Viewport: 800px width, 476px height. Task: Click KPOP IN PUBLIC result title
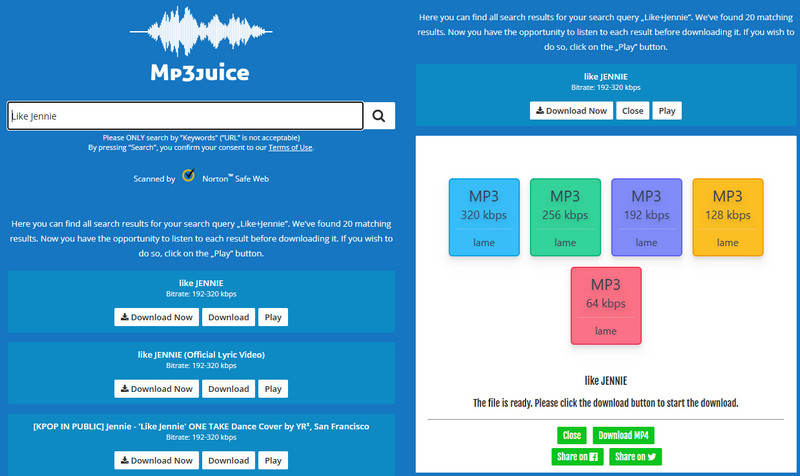[x=201, y=427]
